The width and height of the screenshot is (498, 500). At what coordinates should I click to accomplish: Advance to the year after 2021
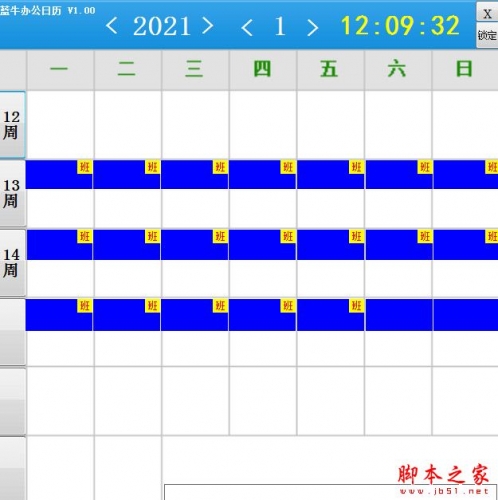point(208,26)
